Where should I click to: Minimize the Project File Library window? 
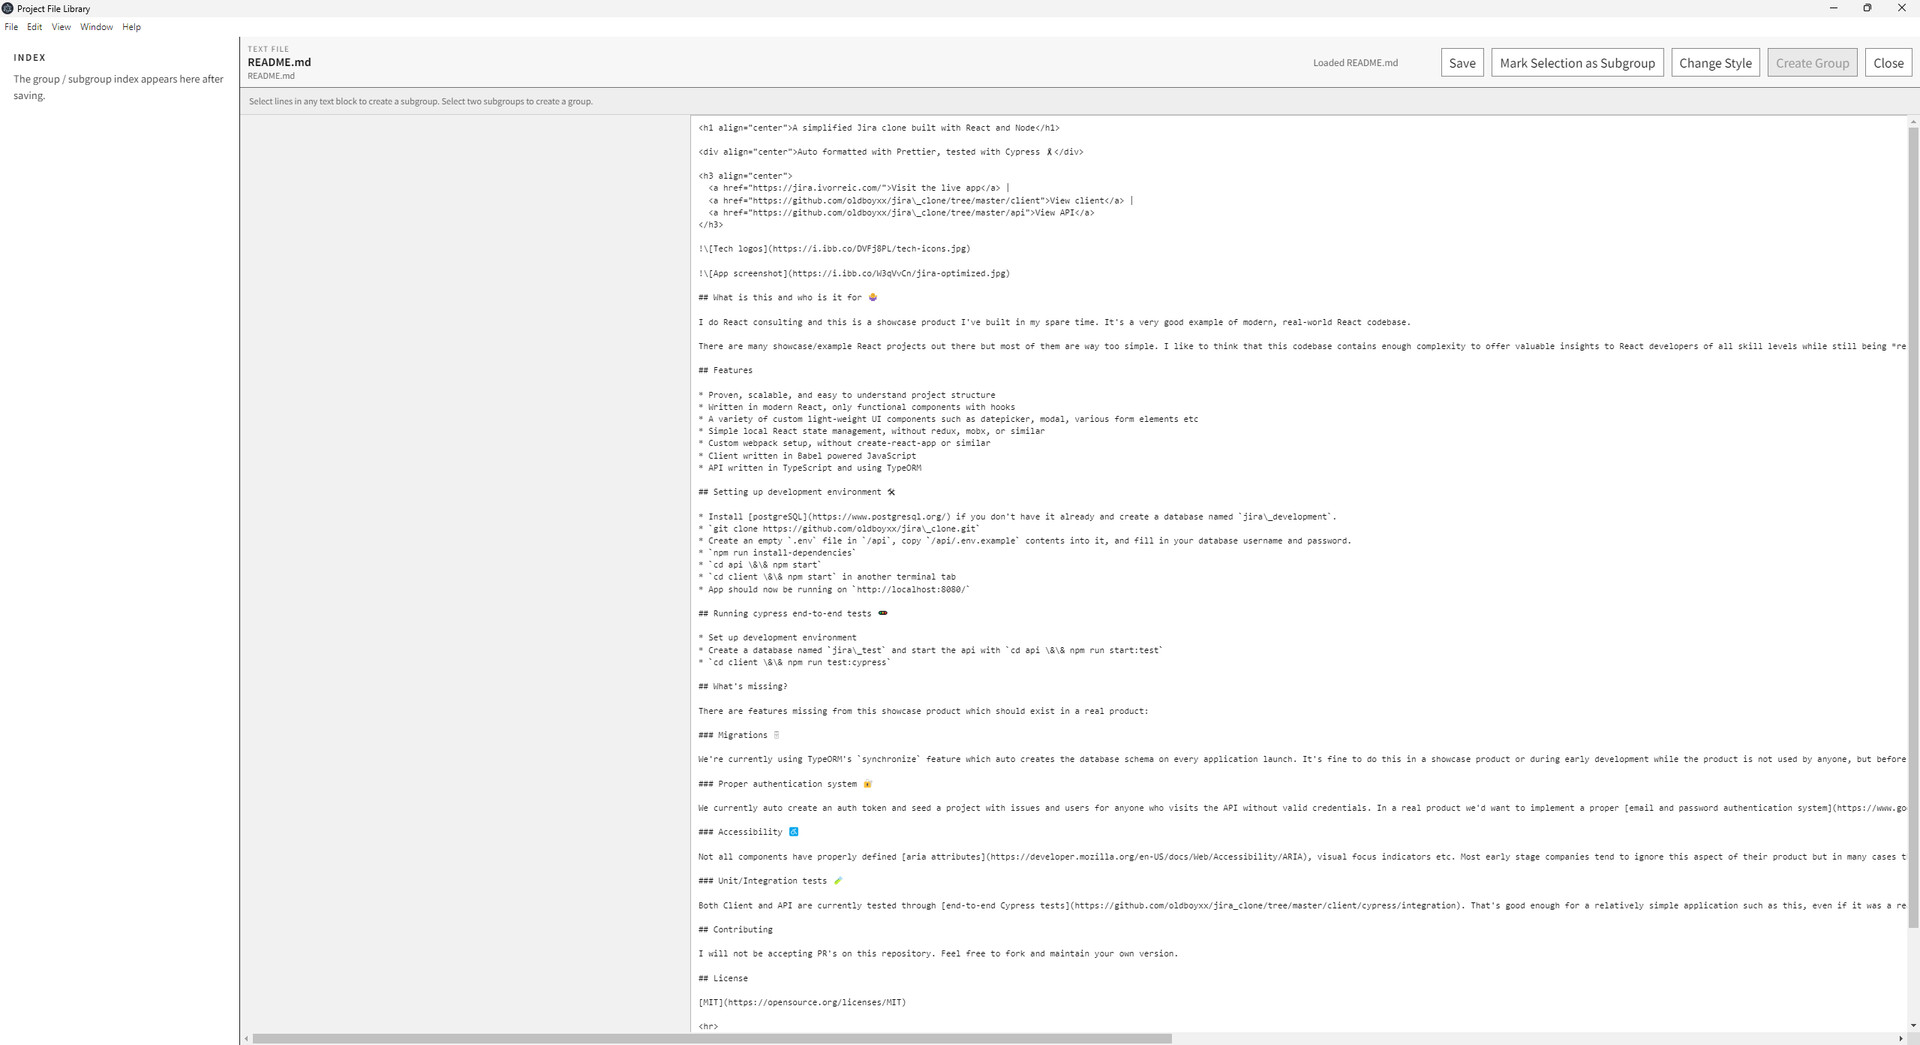click(1833, 8)
